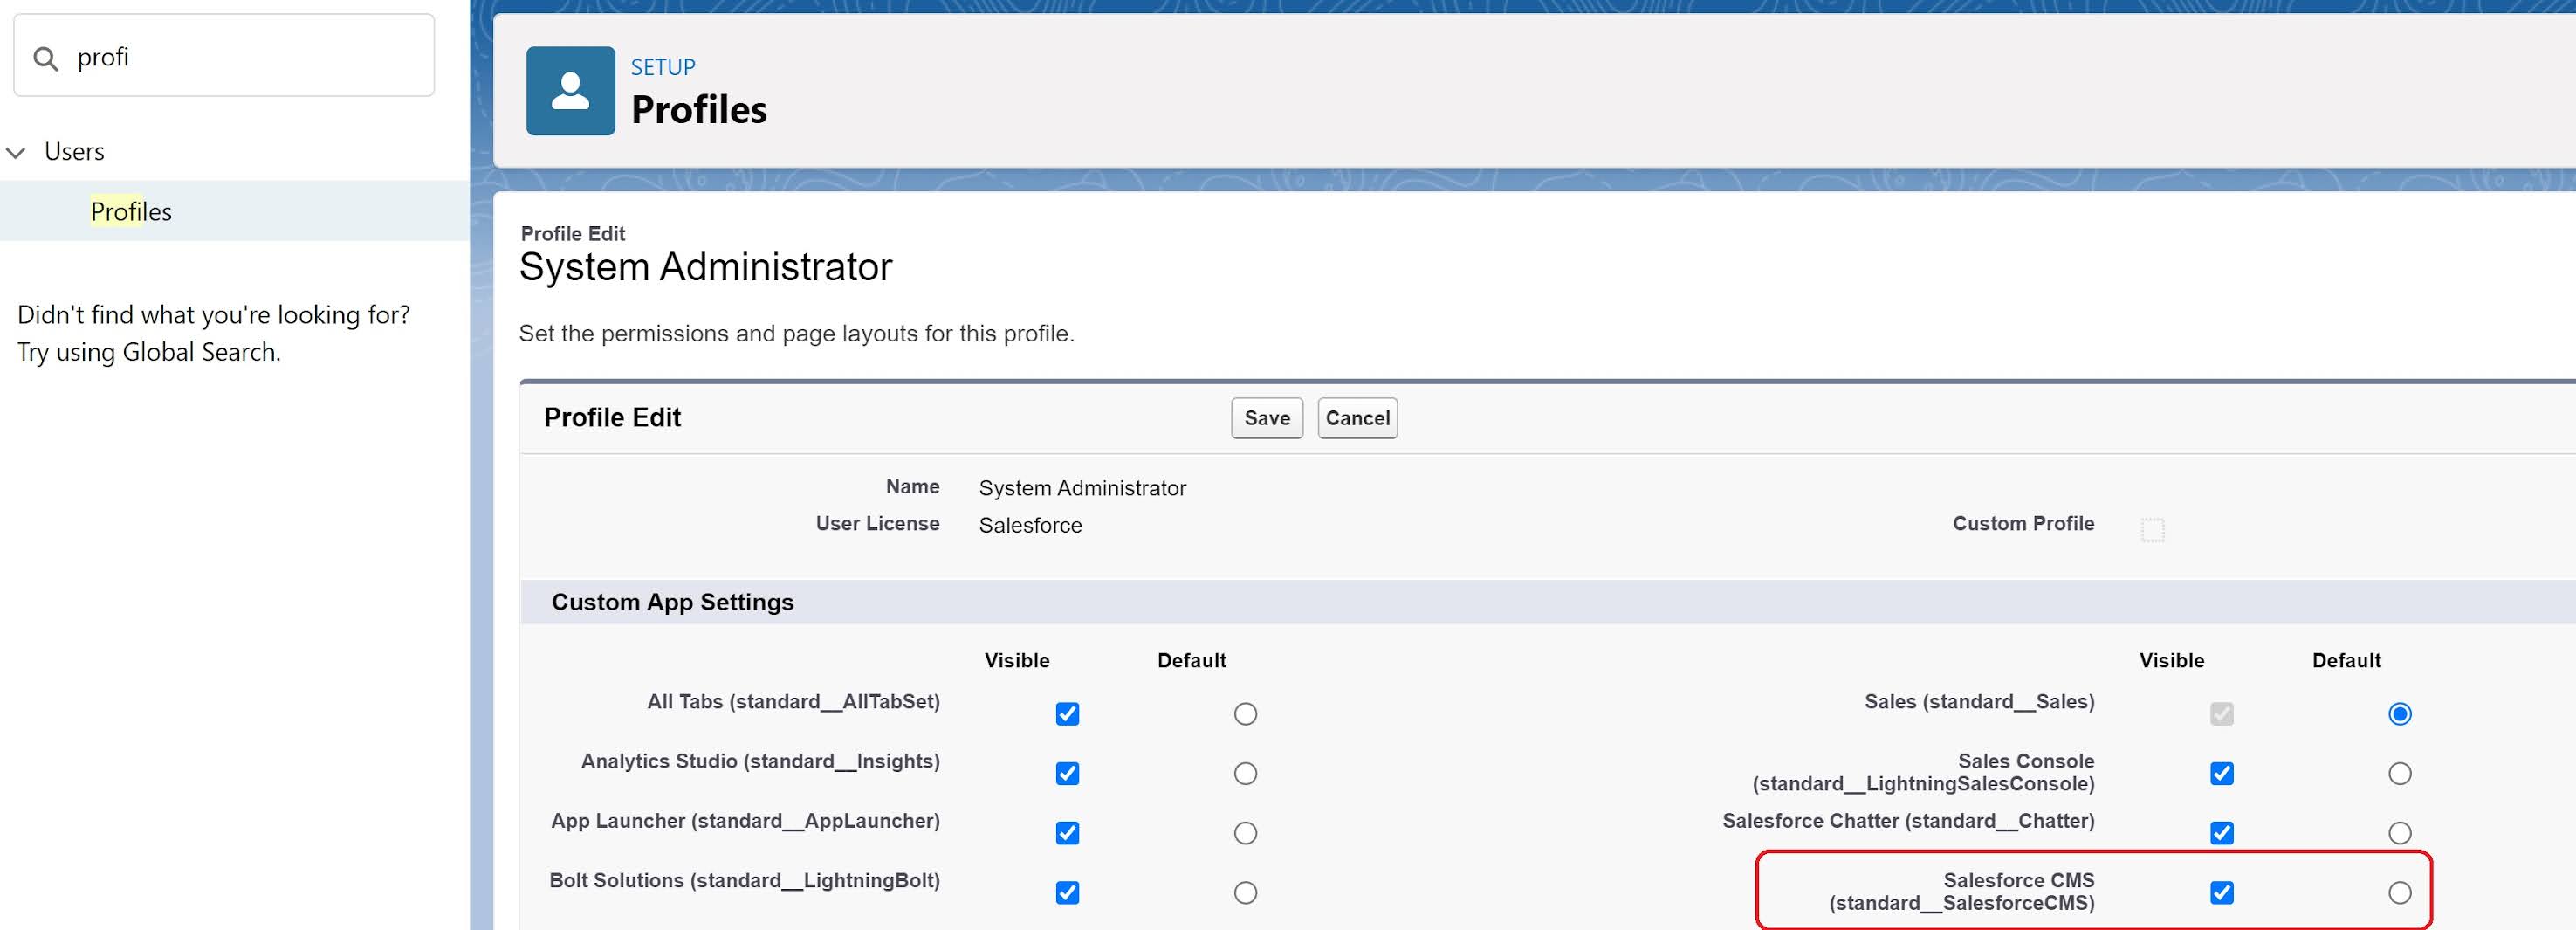Click the Sales Console app label
2576x930 pixels.
tap(1923, 772)
